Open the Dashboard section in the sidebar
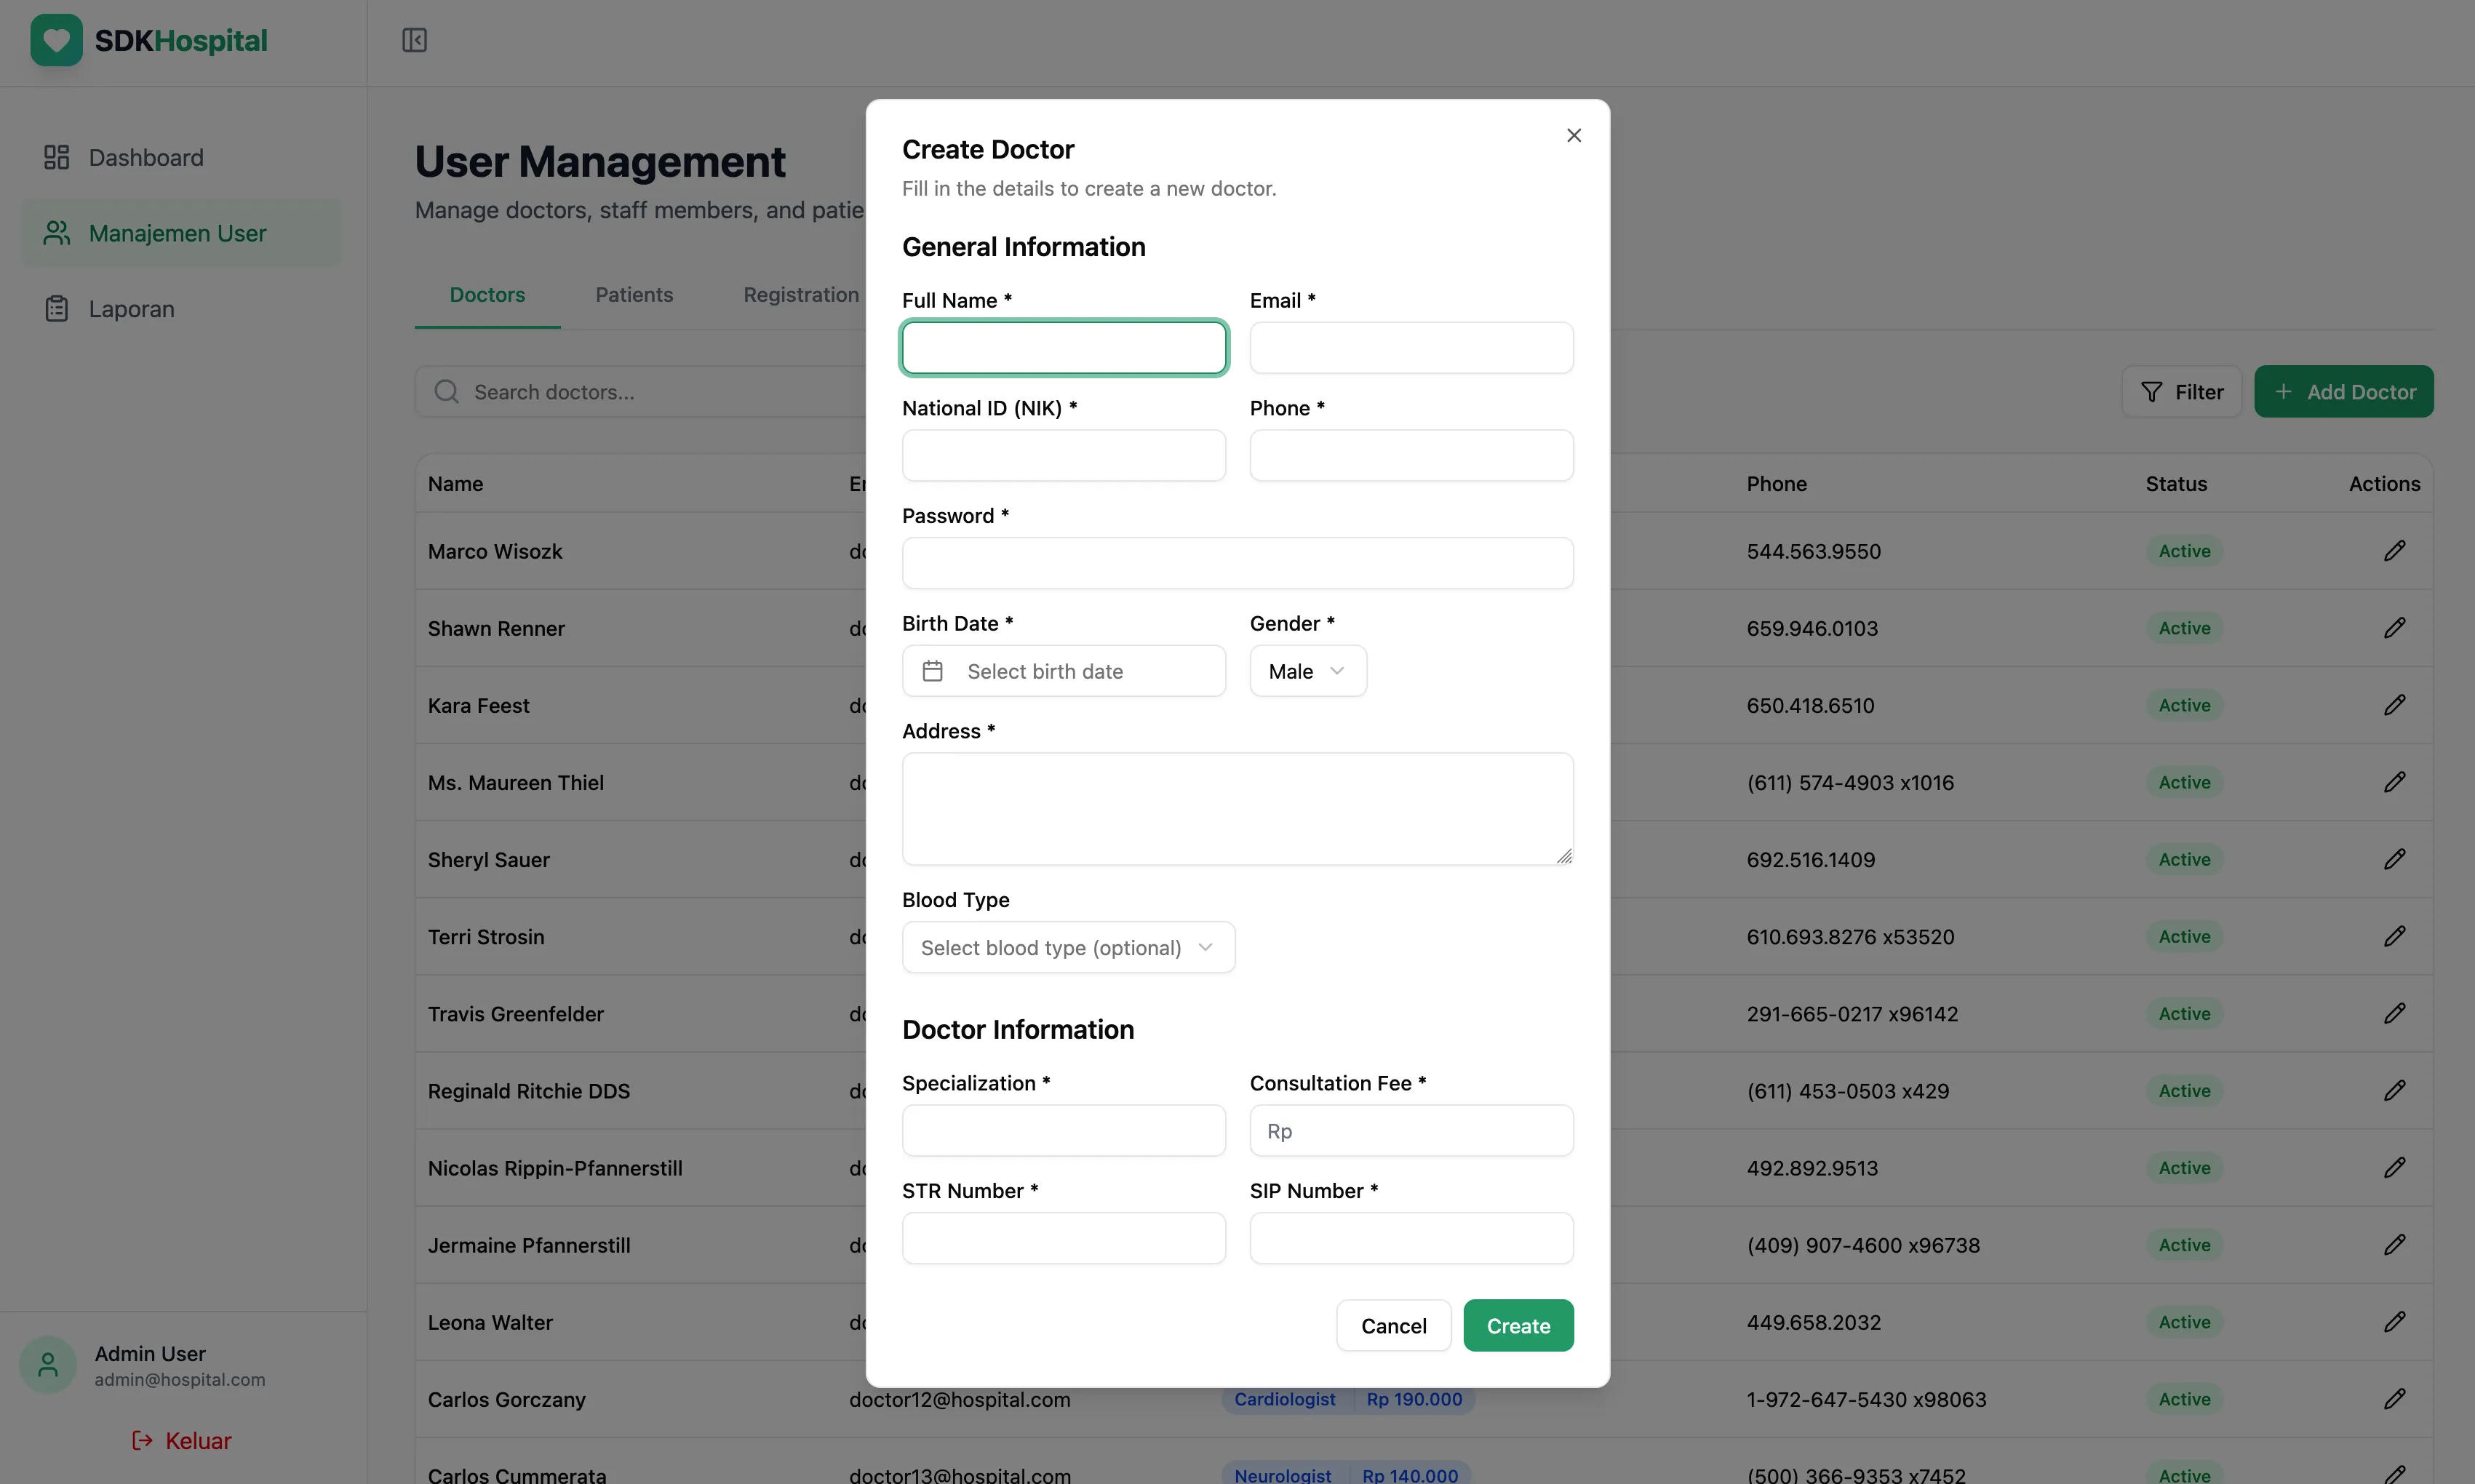 (147, 157)
